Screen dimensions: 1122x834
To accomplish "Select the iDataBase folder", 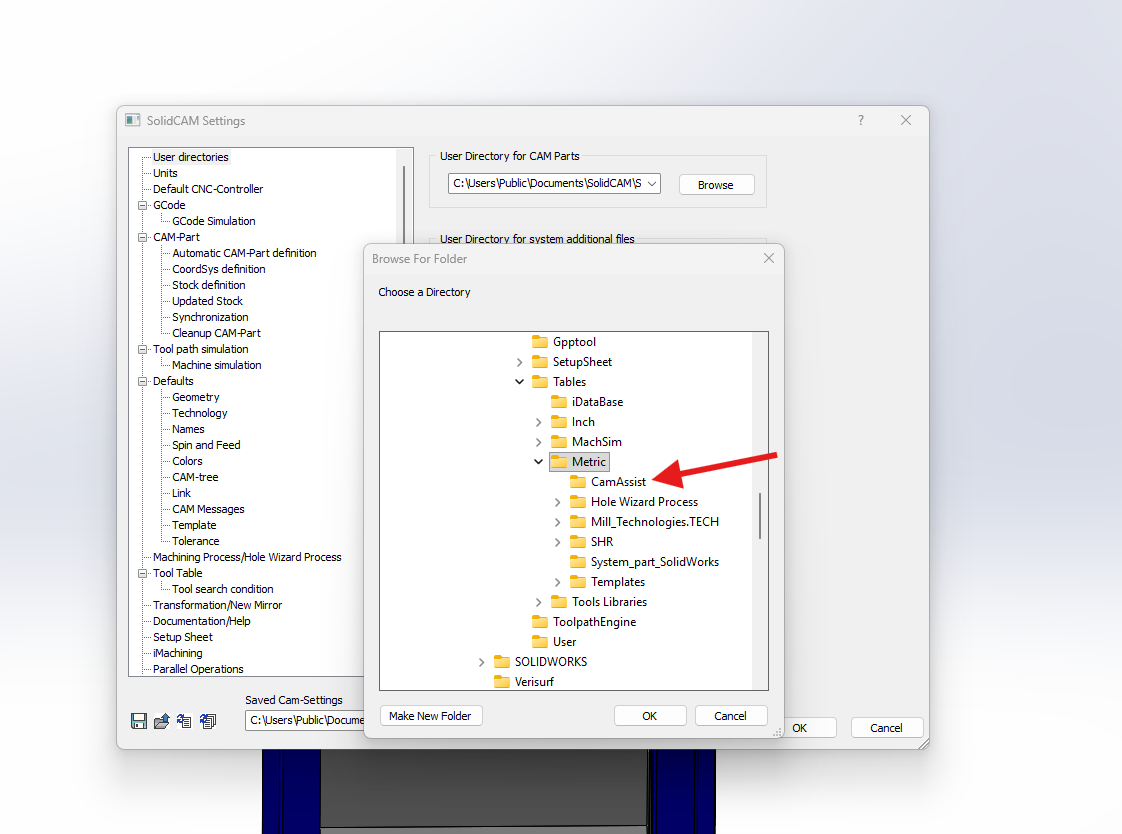I will (x=597, y=402).
